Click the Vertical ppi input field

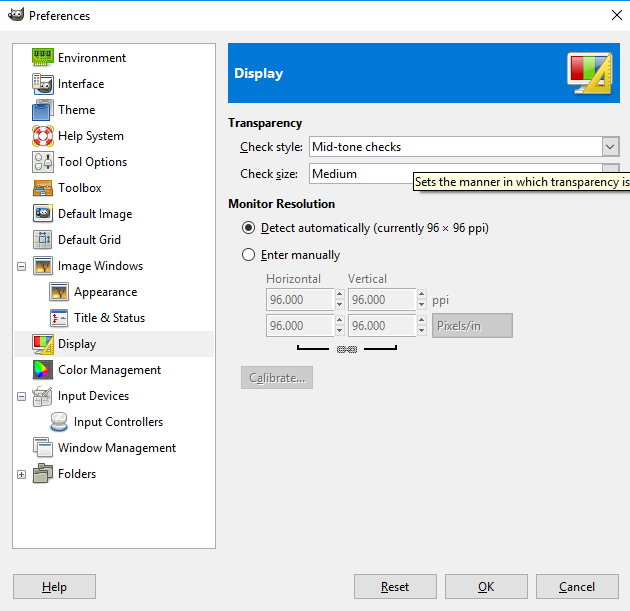click(382, 300)
